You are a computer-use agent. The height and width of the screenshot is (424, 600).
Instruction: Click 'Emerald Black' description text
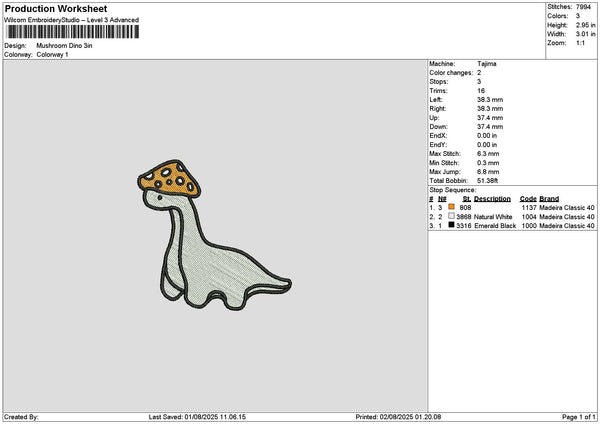coord(495,226)
